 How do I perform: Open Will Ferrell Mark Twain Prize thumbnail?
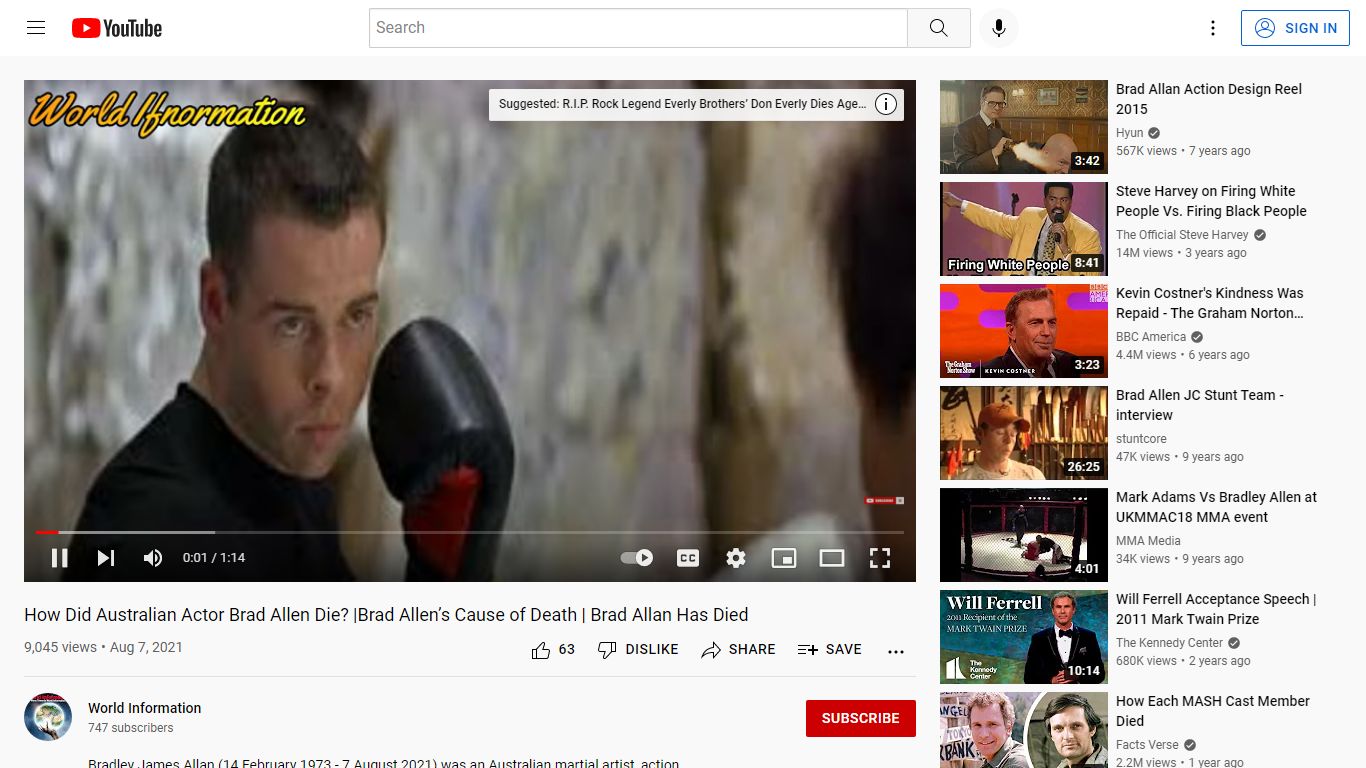point(1024,637)
